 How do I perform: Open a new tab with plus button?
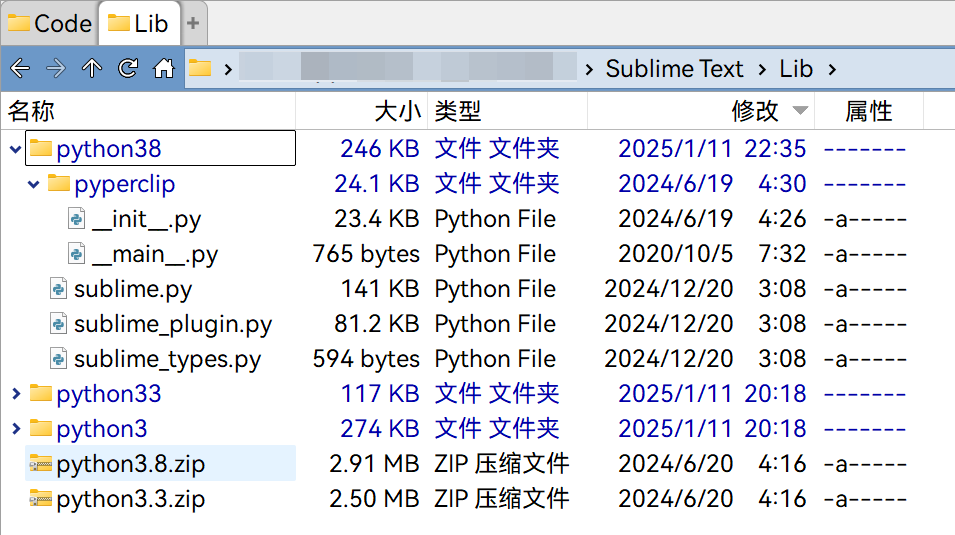tap(193, 24)
